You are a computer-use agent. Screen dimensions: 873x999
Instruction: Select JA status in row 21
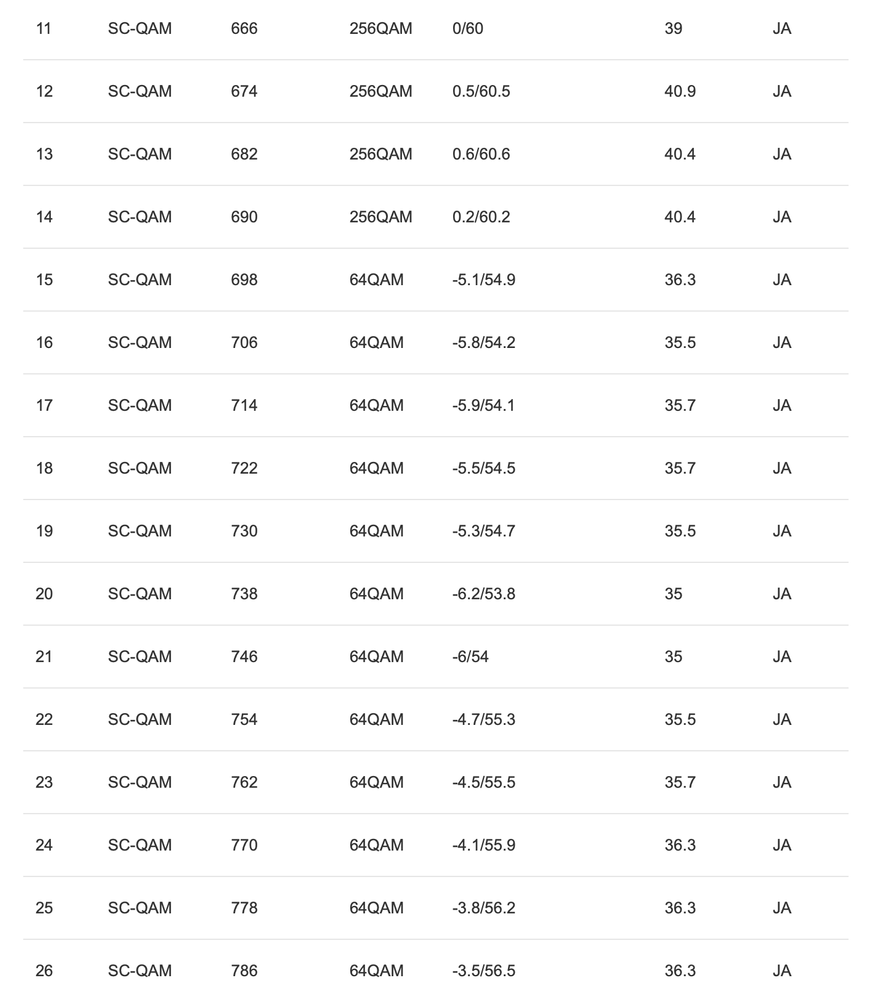782,657
